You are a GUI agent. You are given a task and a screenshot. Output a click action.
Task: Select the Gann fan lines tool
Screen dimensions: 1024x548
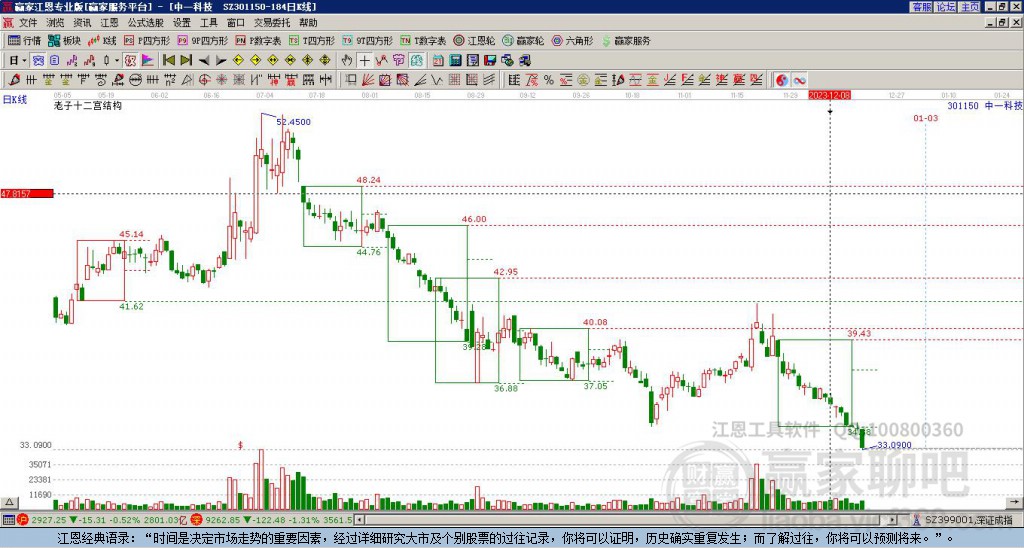[x=368, y=80]
